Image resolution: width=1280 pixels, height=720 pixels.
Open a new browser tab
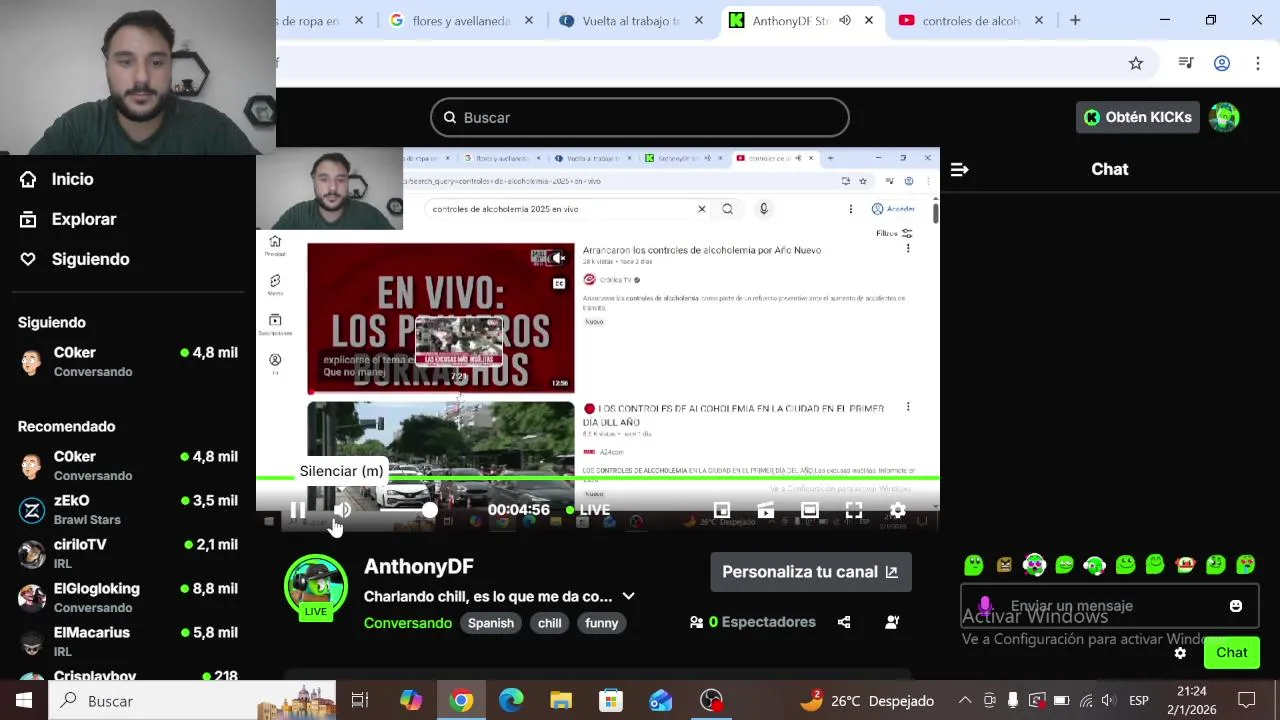click(x=1075, y=20)
